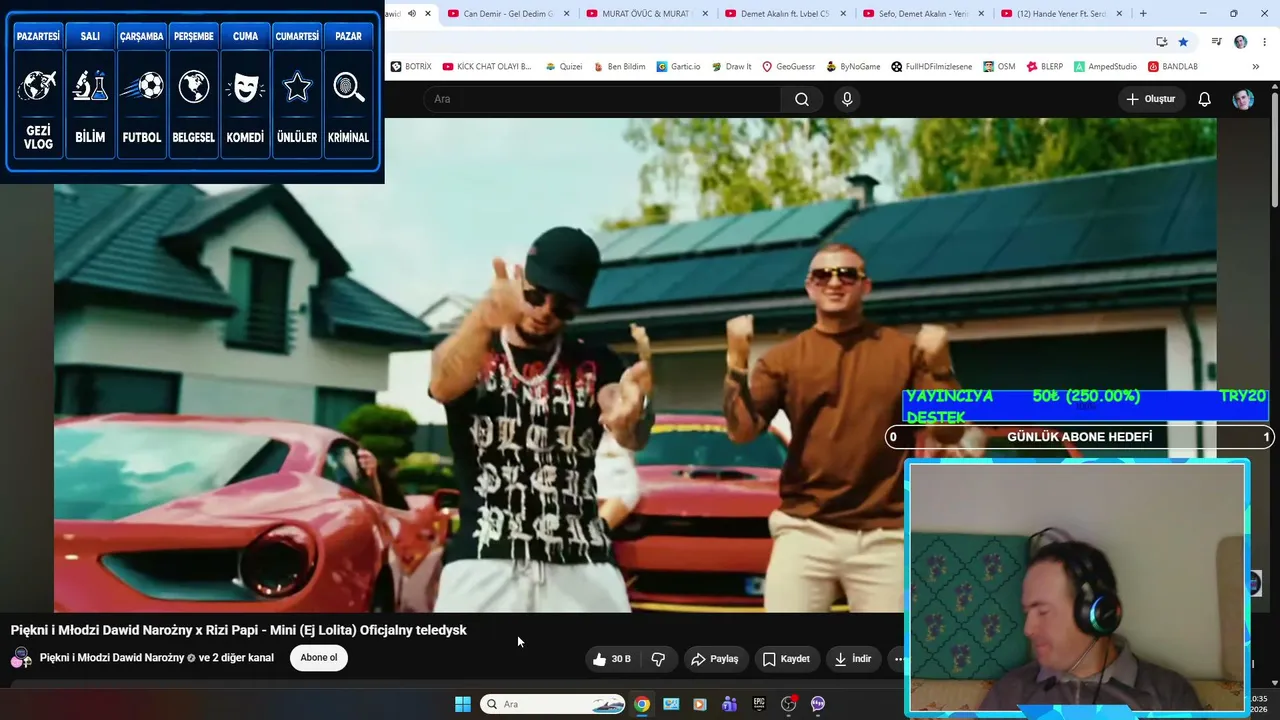This screenshot has height=720, width=1280.
Task: Dislike the video with thumbs down
Action: (658, 659)
